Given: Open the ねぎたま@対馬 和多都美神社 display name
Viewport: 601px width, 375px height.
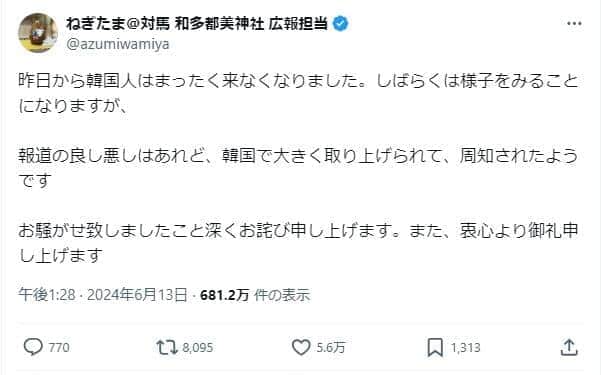Looking at the screenshot, I should [x=197, y=24].
